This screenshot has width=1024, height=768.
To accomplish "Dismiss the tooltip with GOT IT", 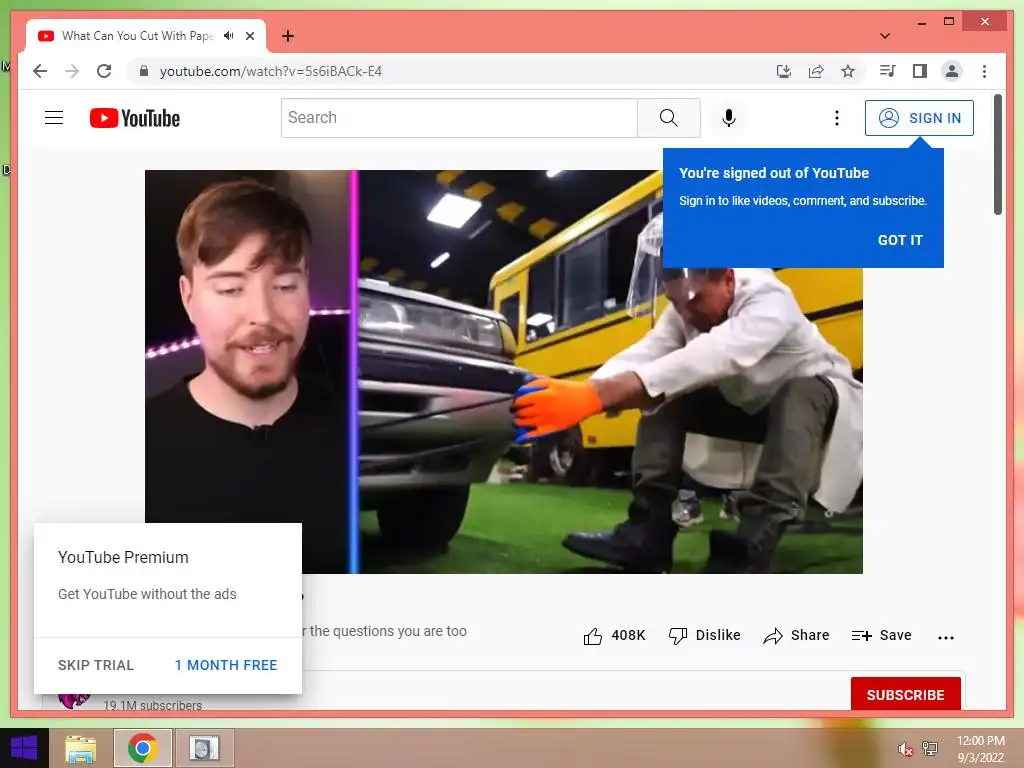I will (900, 240).
